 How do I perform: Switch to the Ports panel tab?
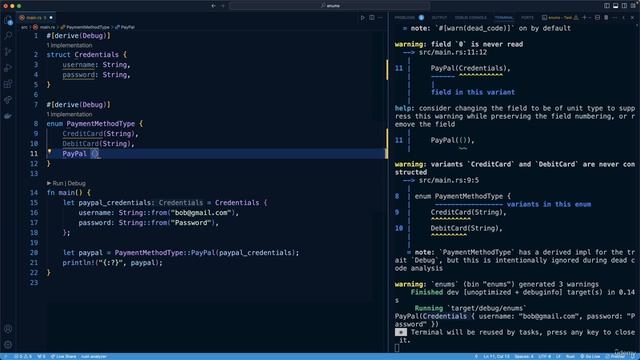pos(527,18)
